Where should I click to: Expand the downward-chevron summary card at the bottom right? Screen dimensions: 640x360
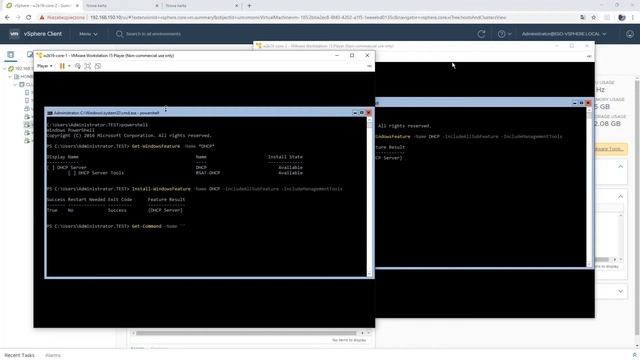tap(620, 291)
